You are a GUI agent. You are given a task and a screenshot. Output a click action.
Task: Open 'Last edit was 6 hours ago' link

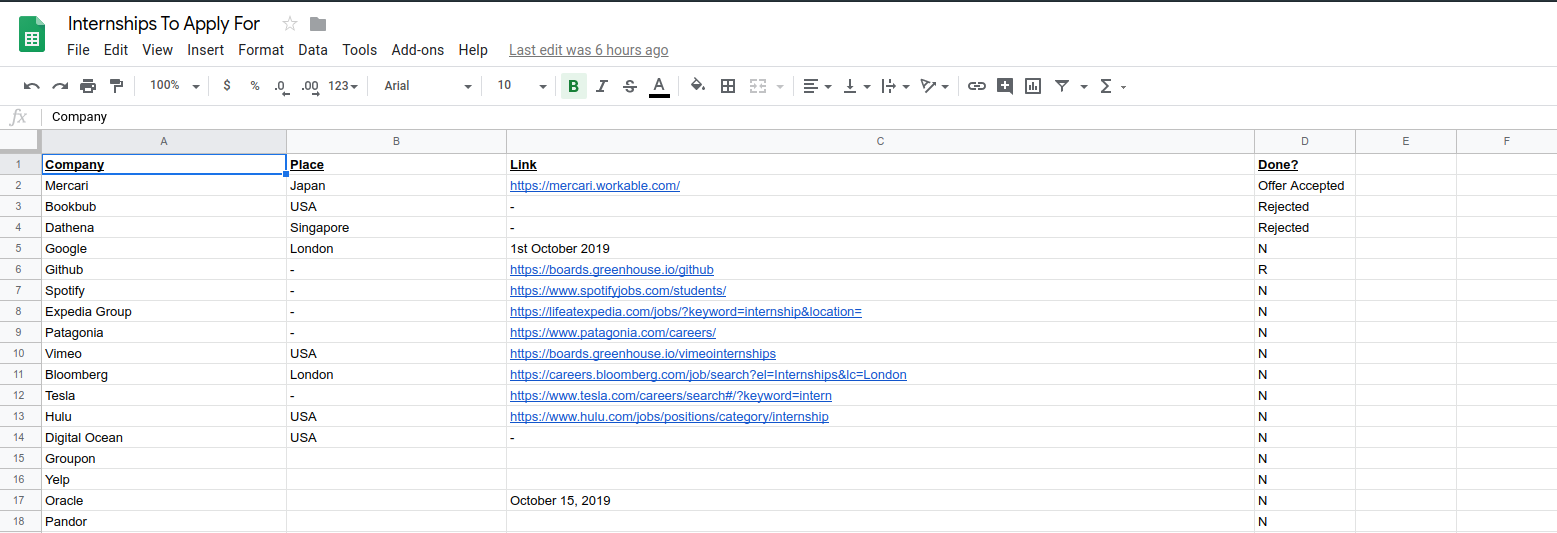point(589,50)
